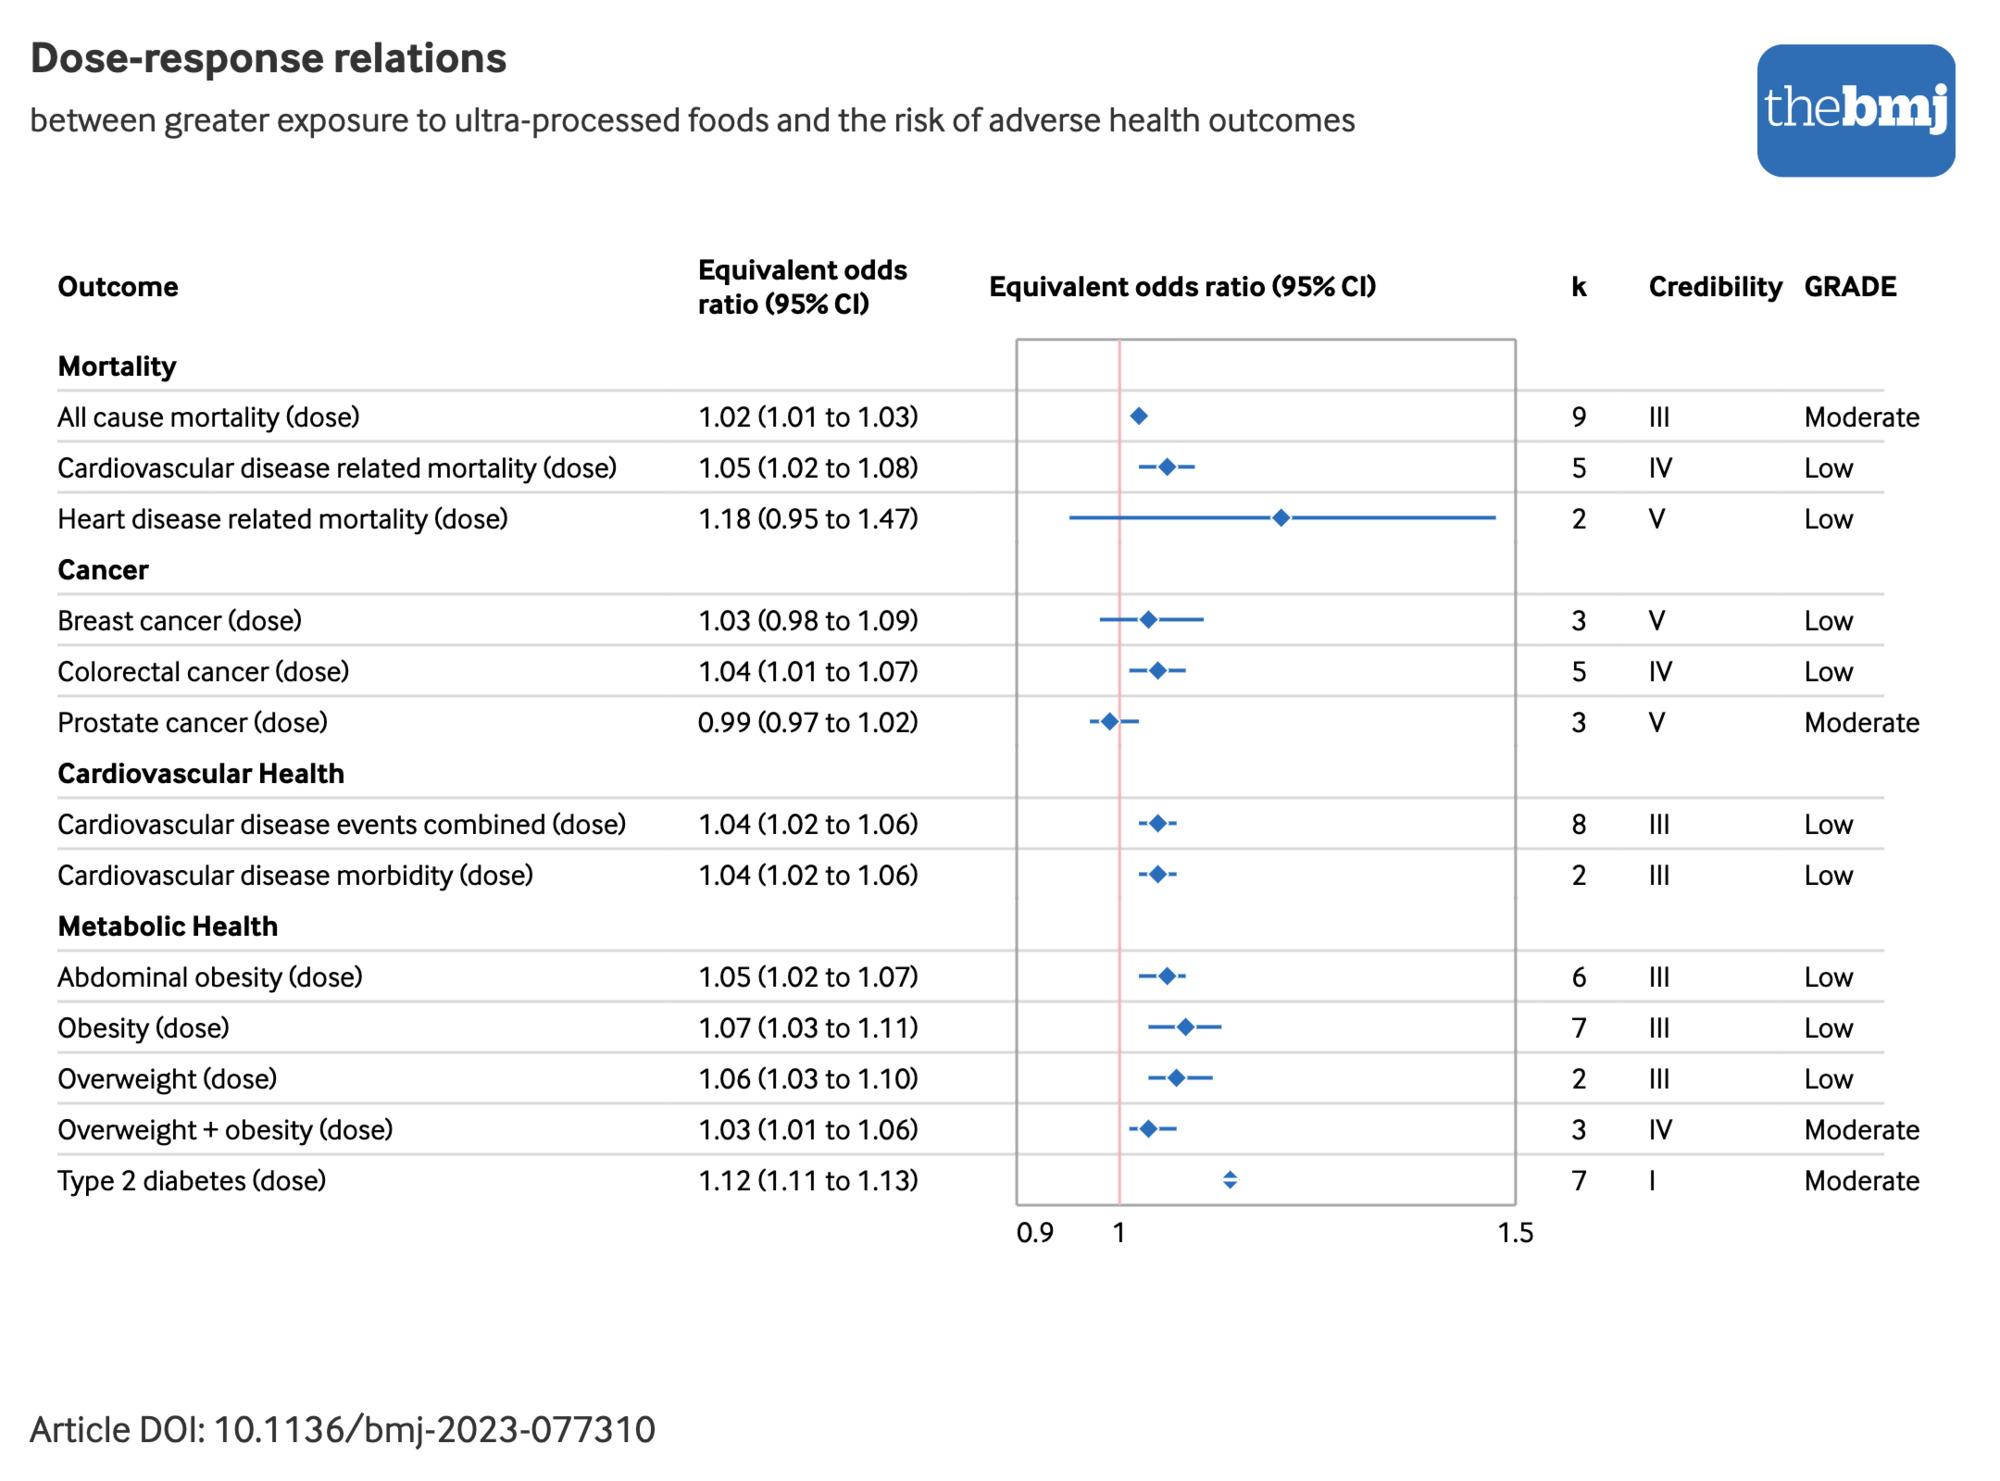Click the Heart disease related mortality diamond marker

[1281, 518]
